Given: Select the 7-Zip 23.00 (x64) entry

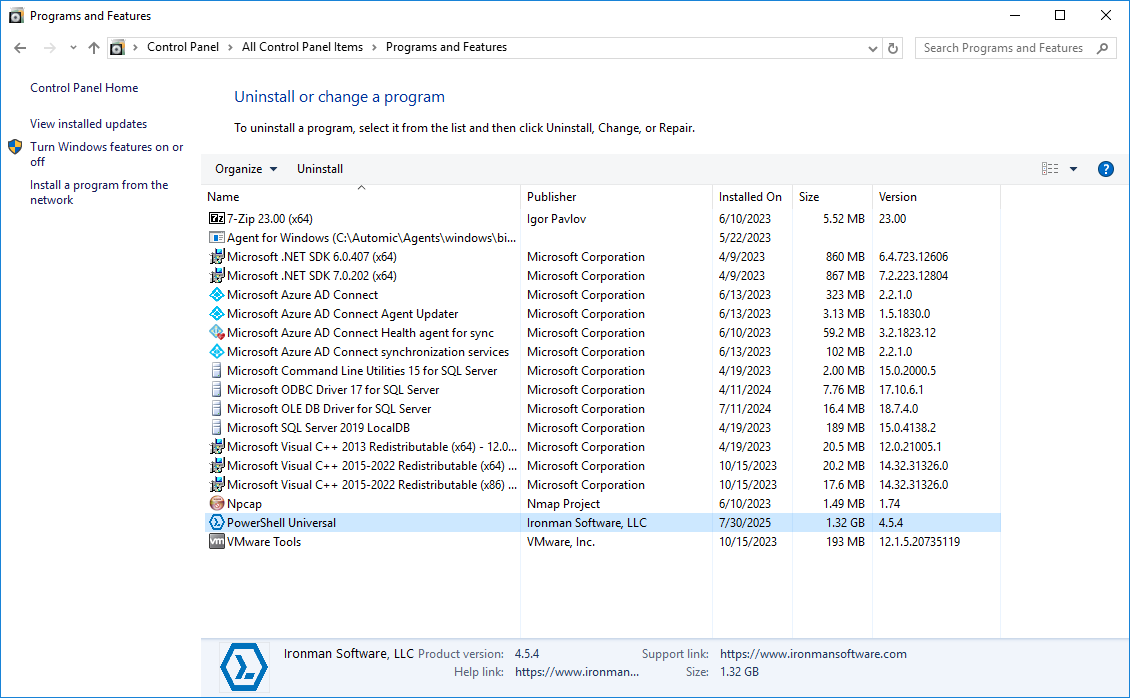Looking at the screenshot, I should click(x=270, y=219).
